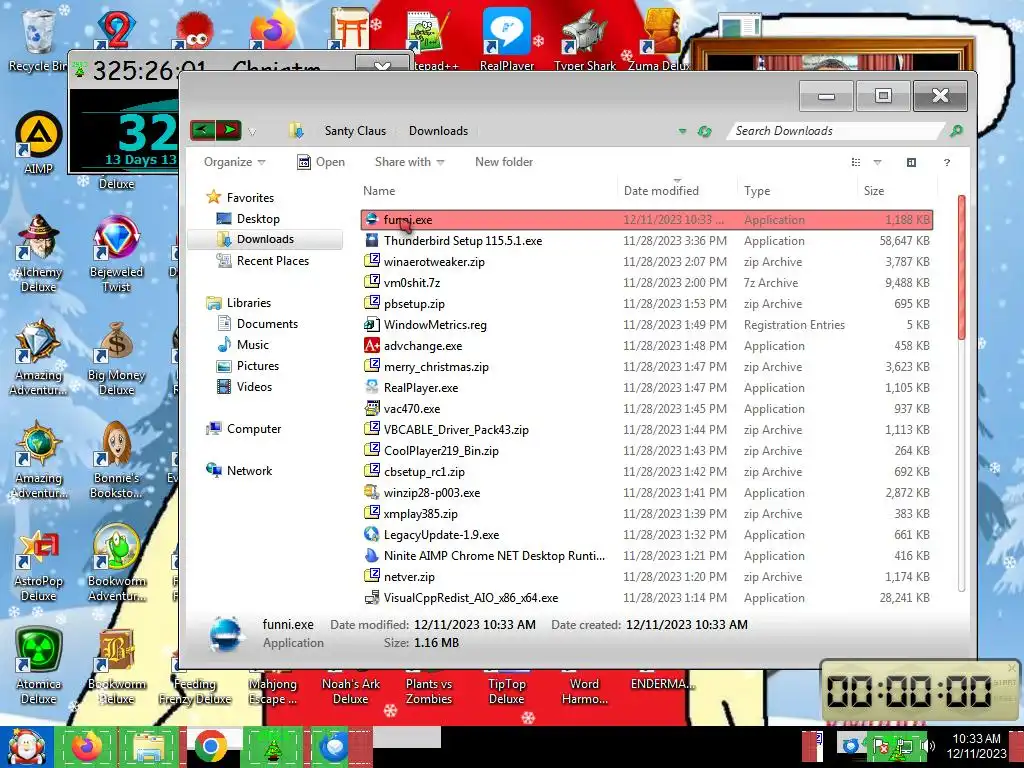Select the WindowMetrics.reg file icon
The height and width of the screenshot is (768, 1024).
point(372,325)
